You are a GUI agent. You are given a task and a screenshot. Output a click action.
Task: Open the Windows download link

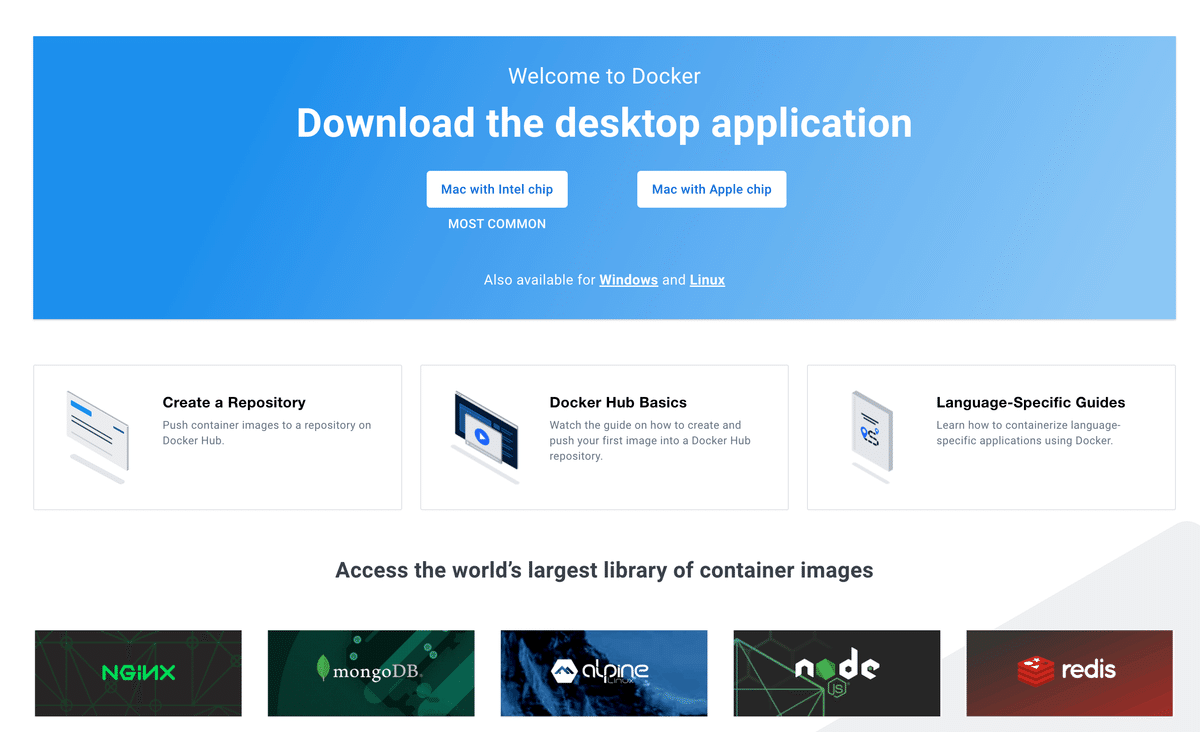[x=628, y=280]
